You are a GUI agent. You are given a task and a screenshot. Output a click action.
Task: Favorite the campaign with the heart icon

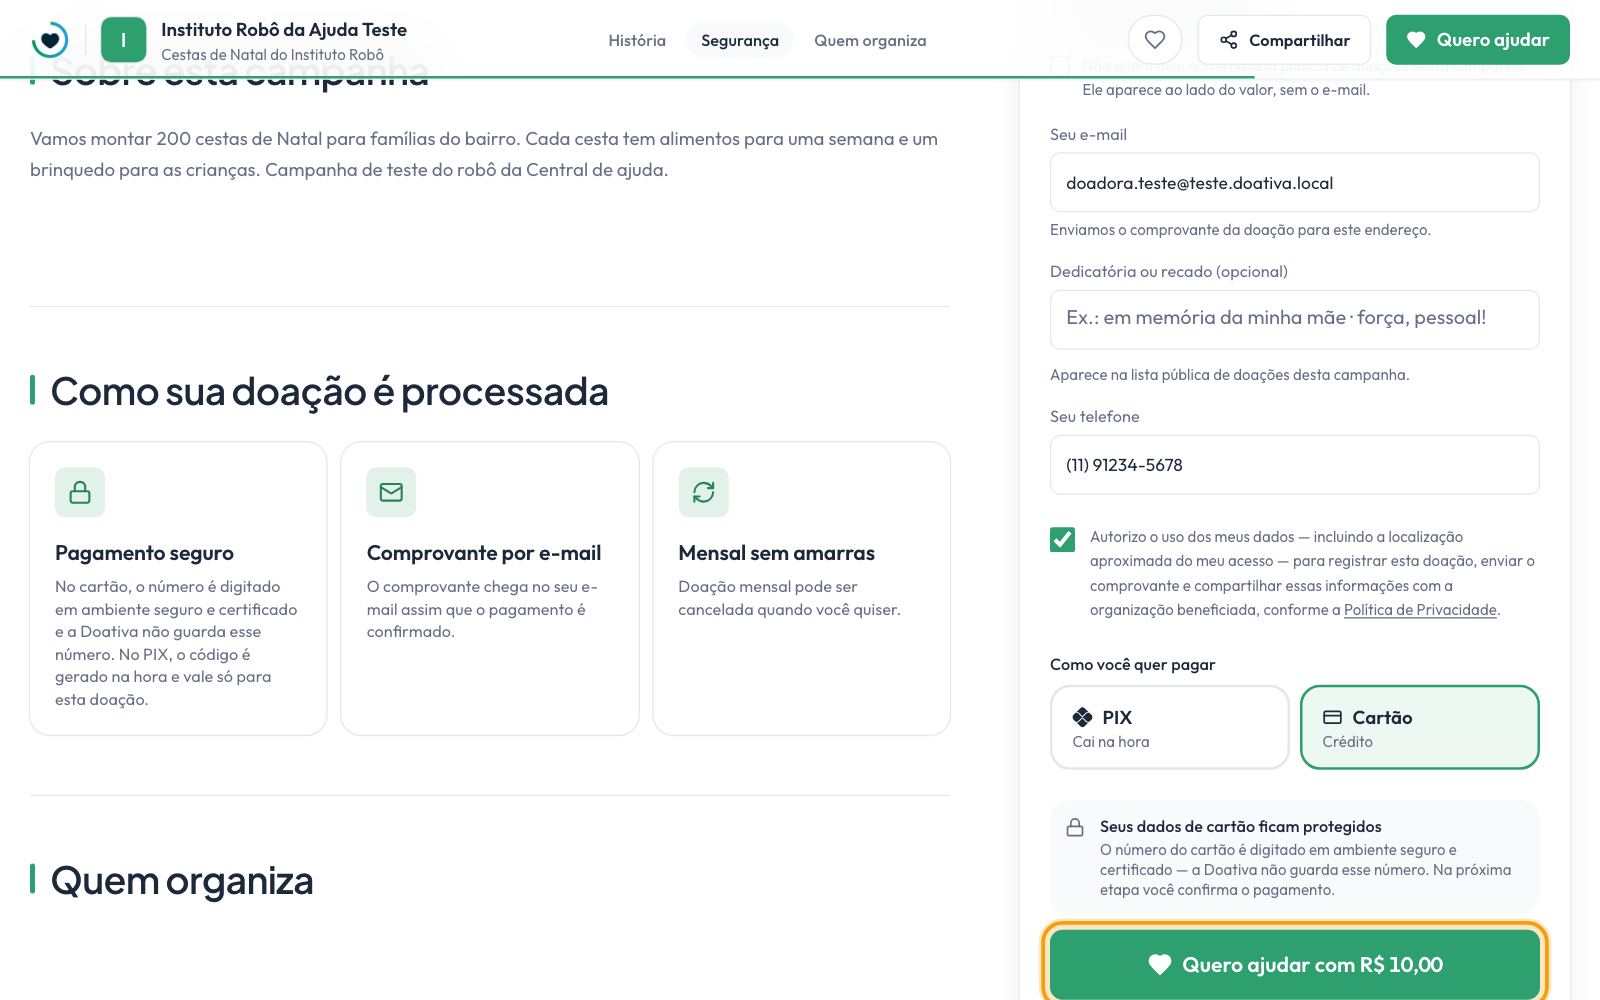point(1155,40)
